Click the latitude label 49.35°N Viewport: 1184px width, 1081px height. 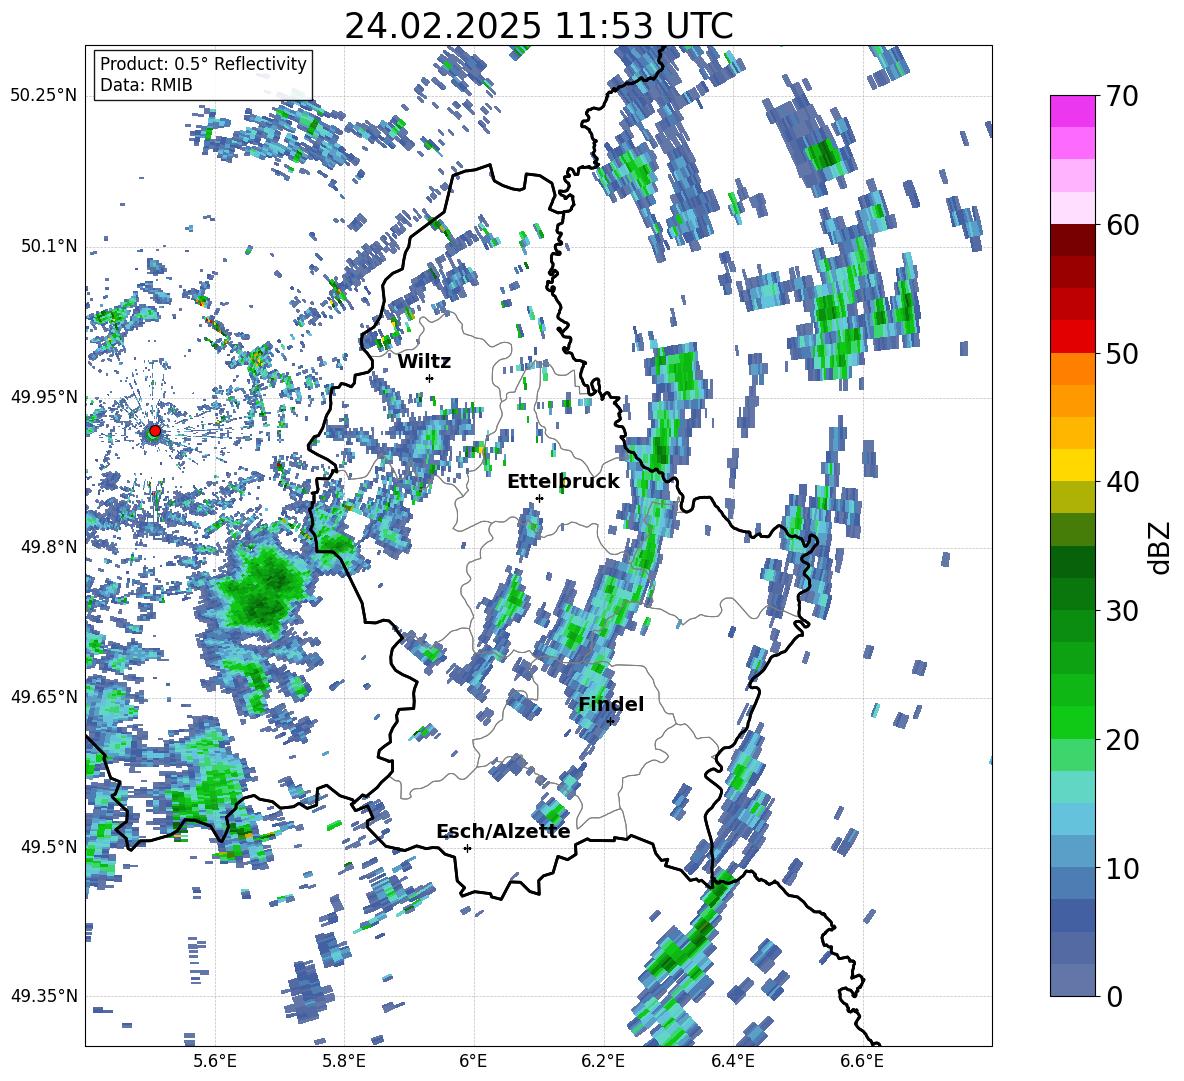click(44, 996)
